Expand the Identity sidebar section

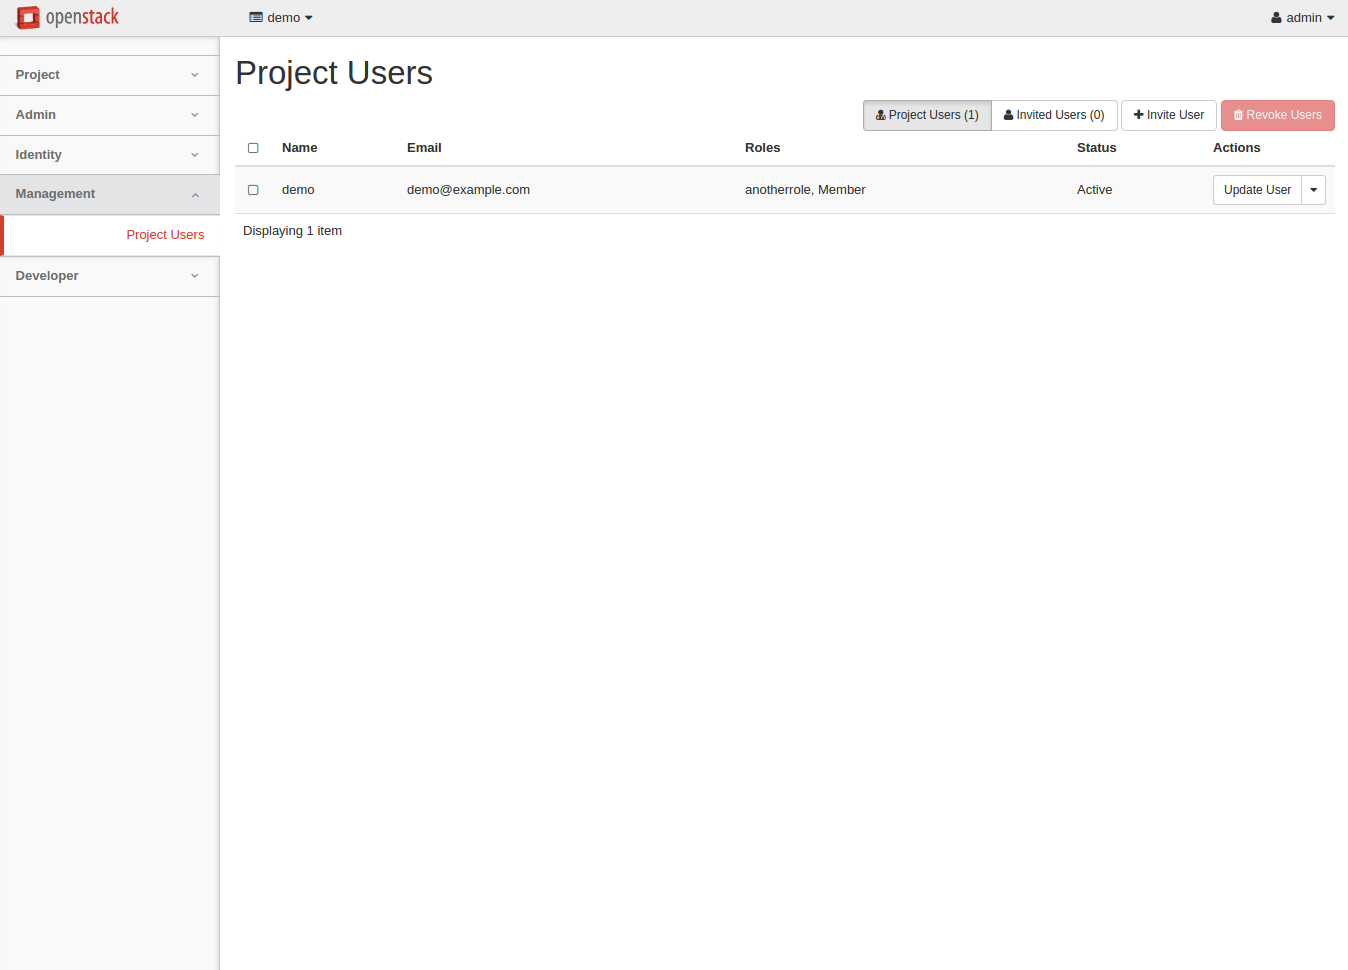click(109, 155)
